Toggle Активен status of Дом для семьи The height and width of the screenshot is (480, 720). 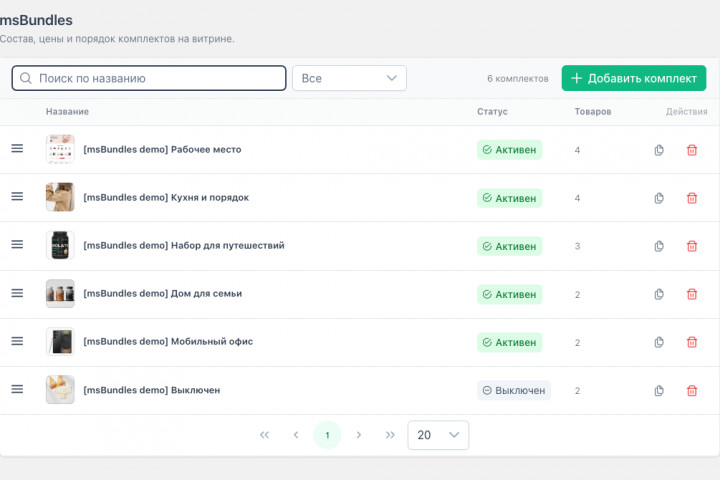(509, 294)
